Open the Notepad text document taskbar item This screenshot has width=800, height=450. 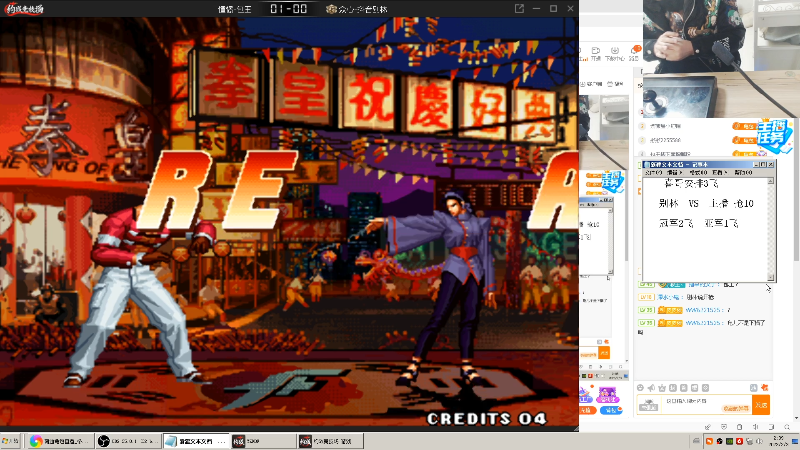[x=196, y=441]
